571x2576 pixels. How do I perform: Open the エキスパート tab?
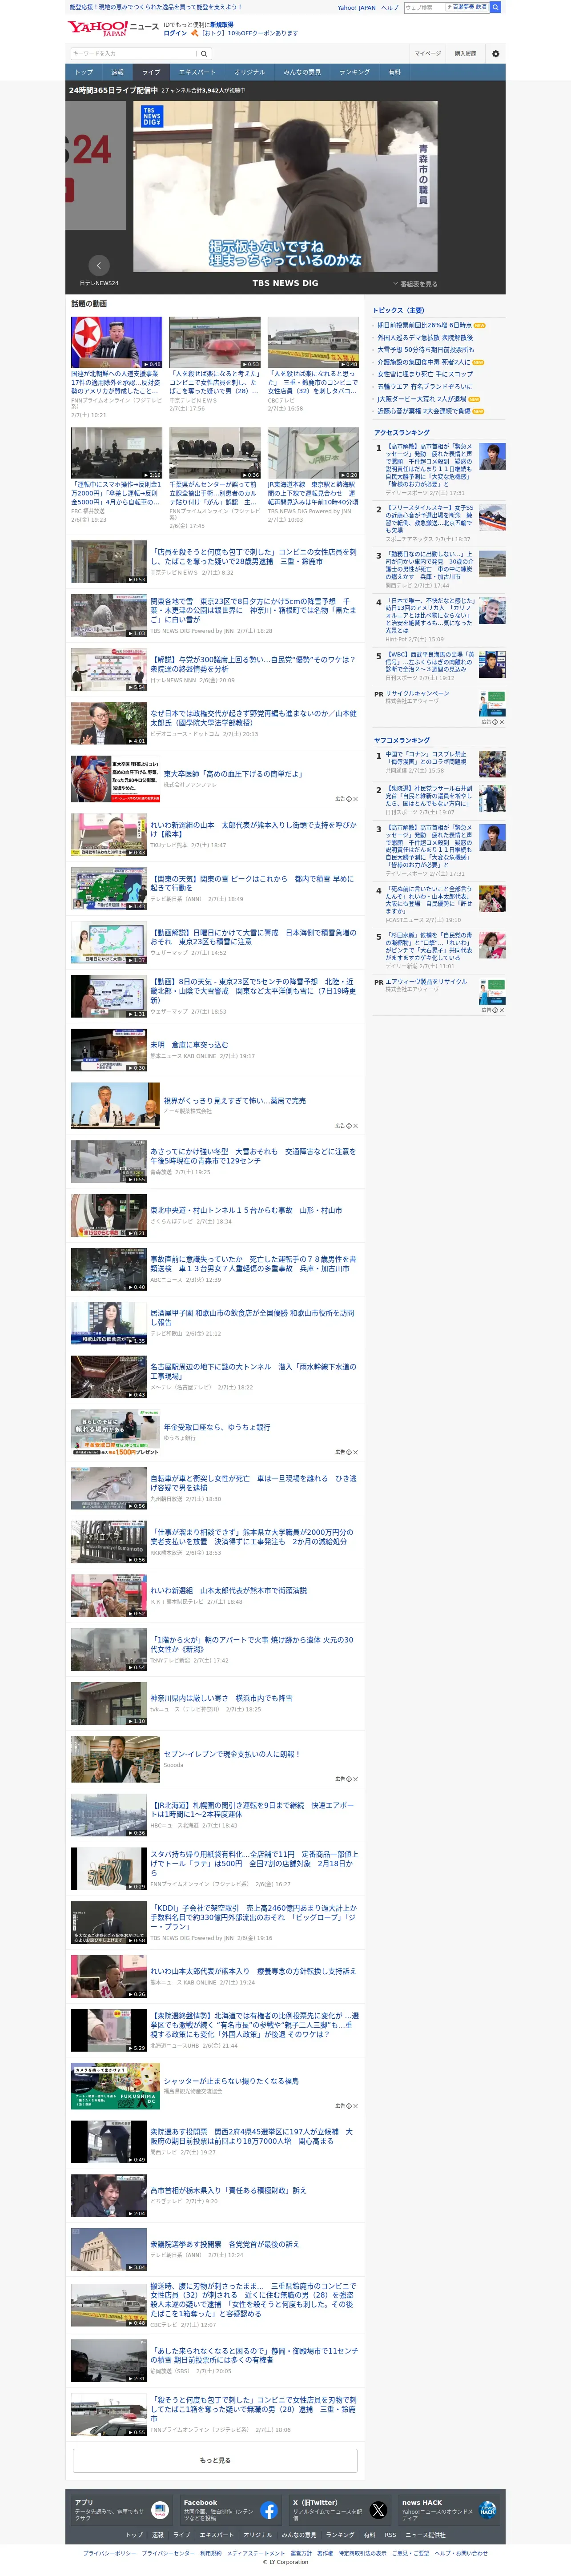coord(197,72)
